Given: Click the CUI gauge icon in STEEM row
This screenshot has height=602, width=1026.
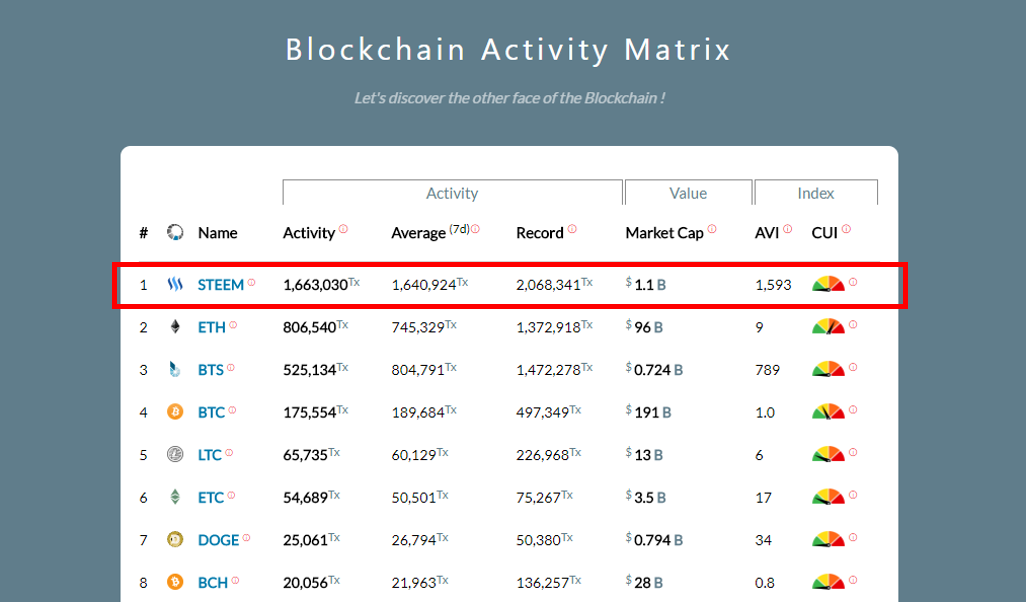Looking at the screenshot, I should 828,284.
